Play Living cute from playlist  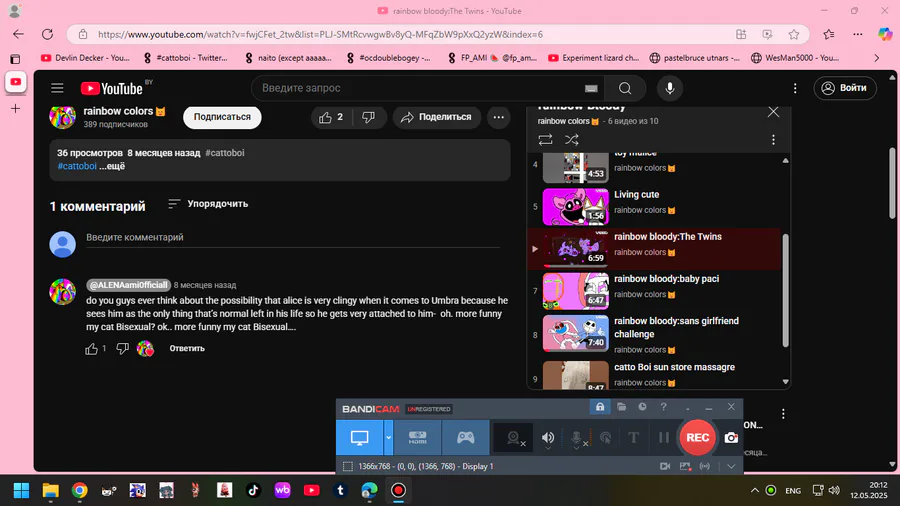[x=654, y=207]
